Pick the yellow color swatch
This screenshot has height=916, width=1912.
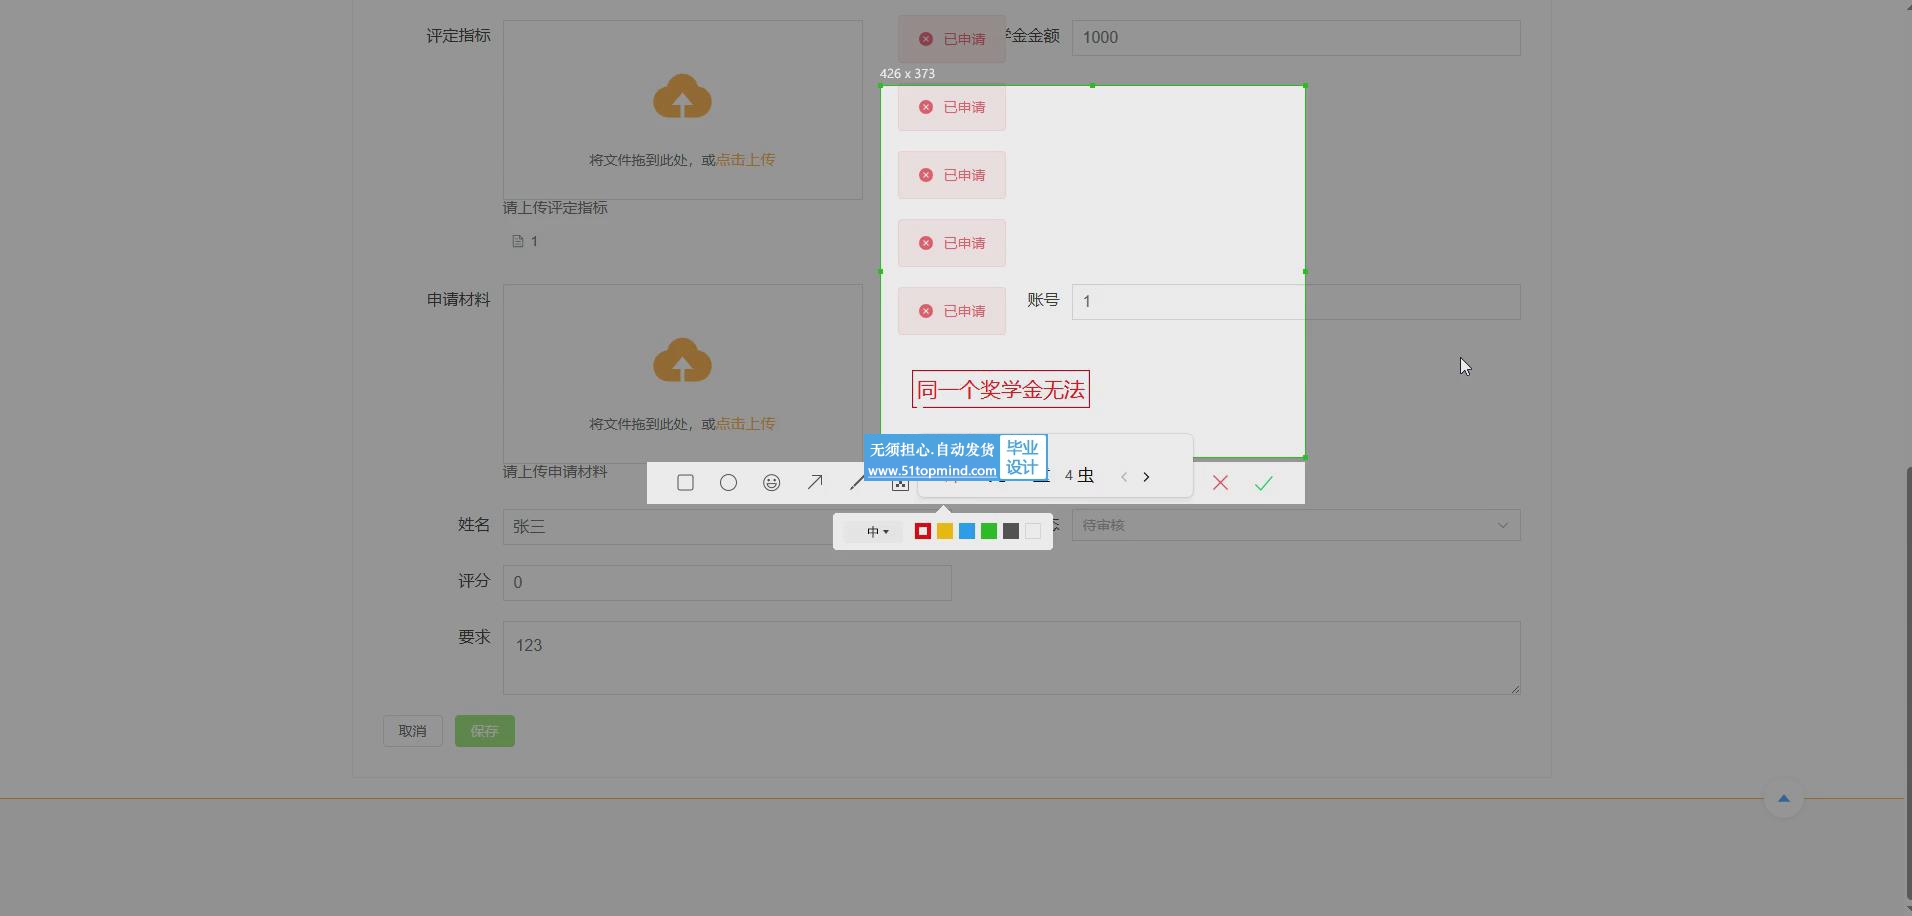(x=945, y=531)
